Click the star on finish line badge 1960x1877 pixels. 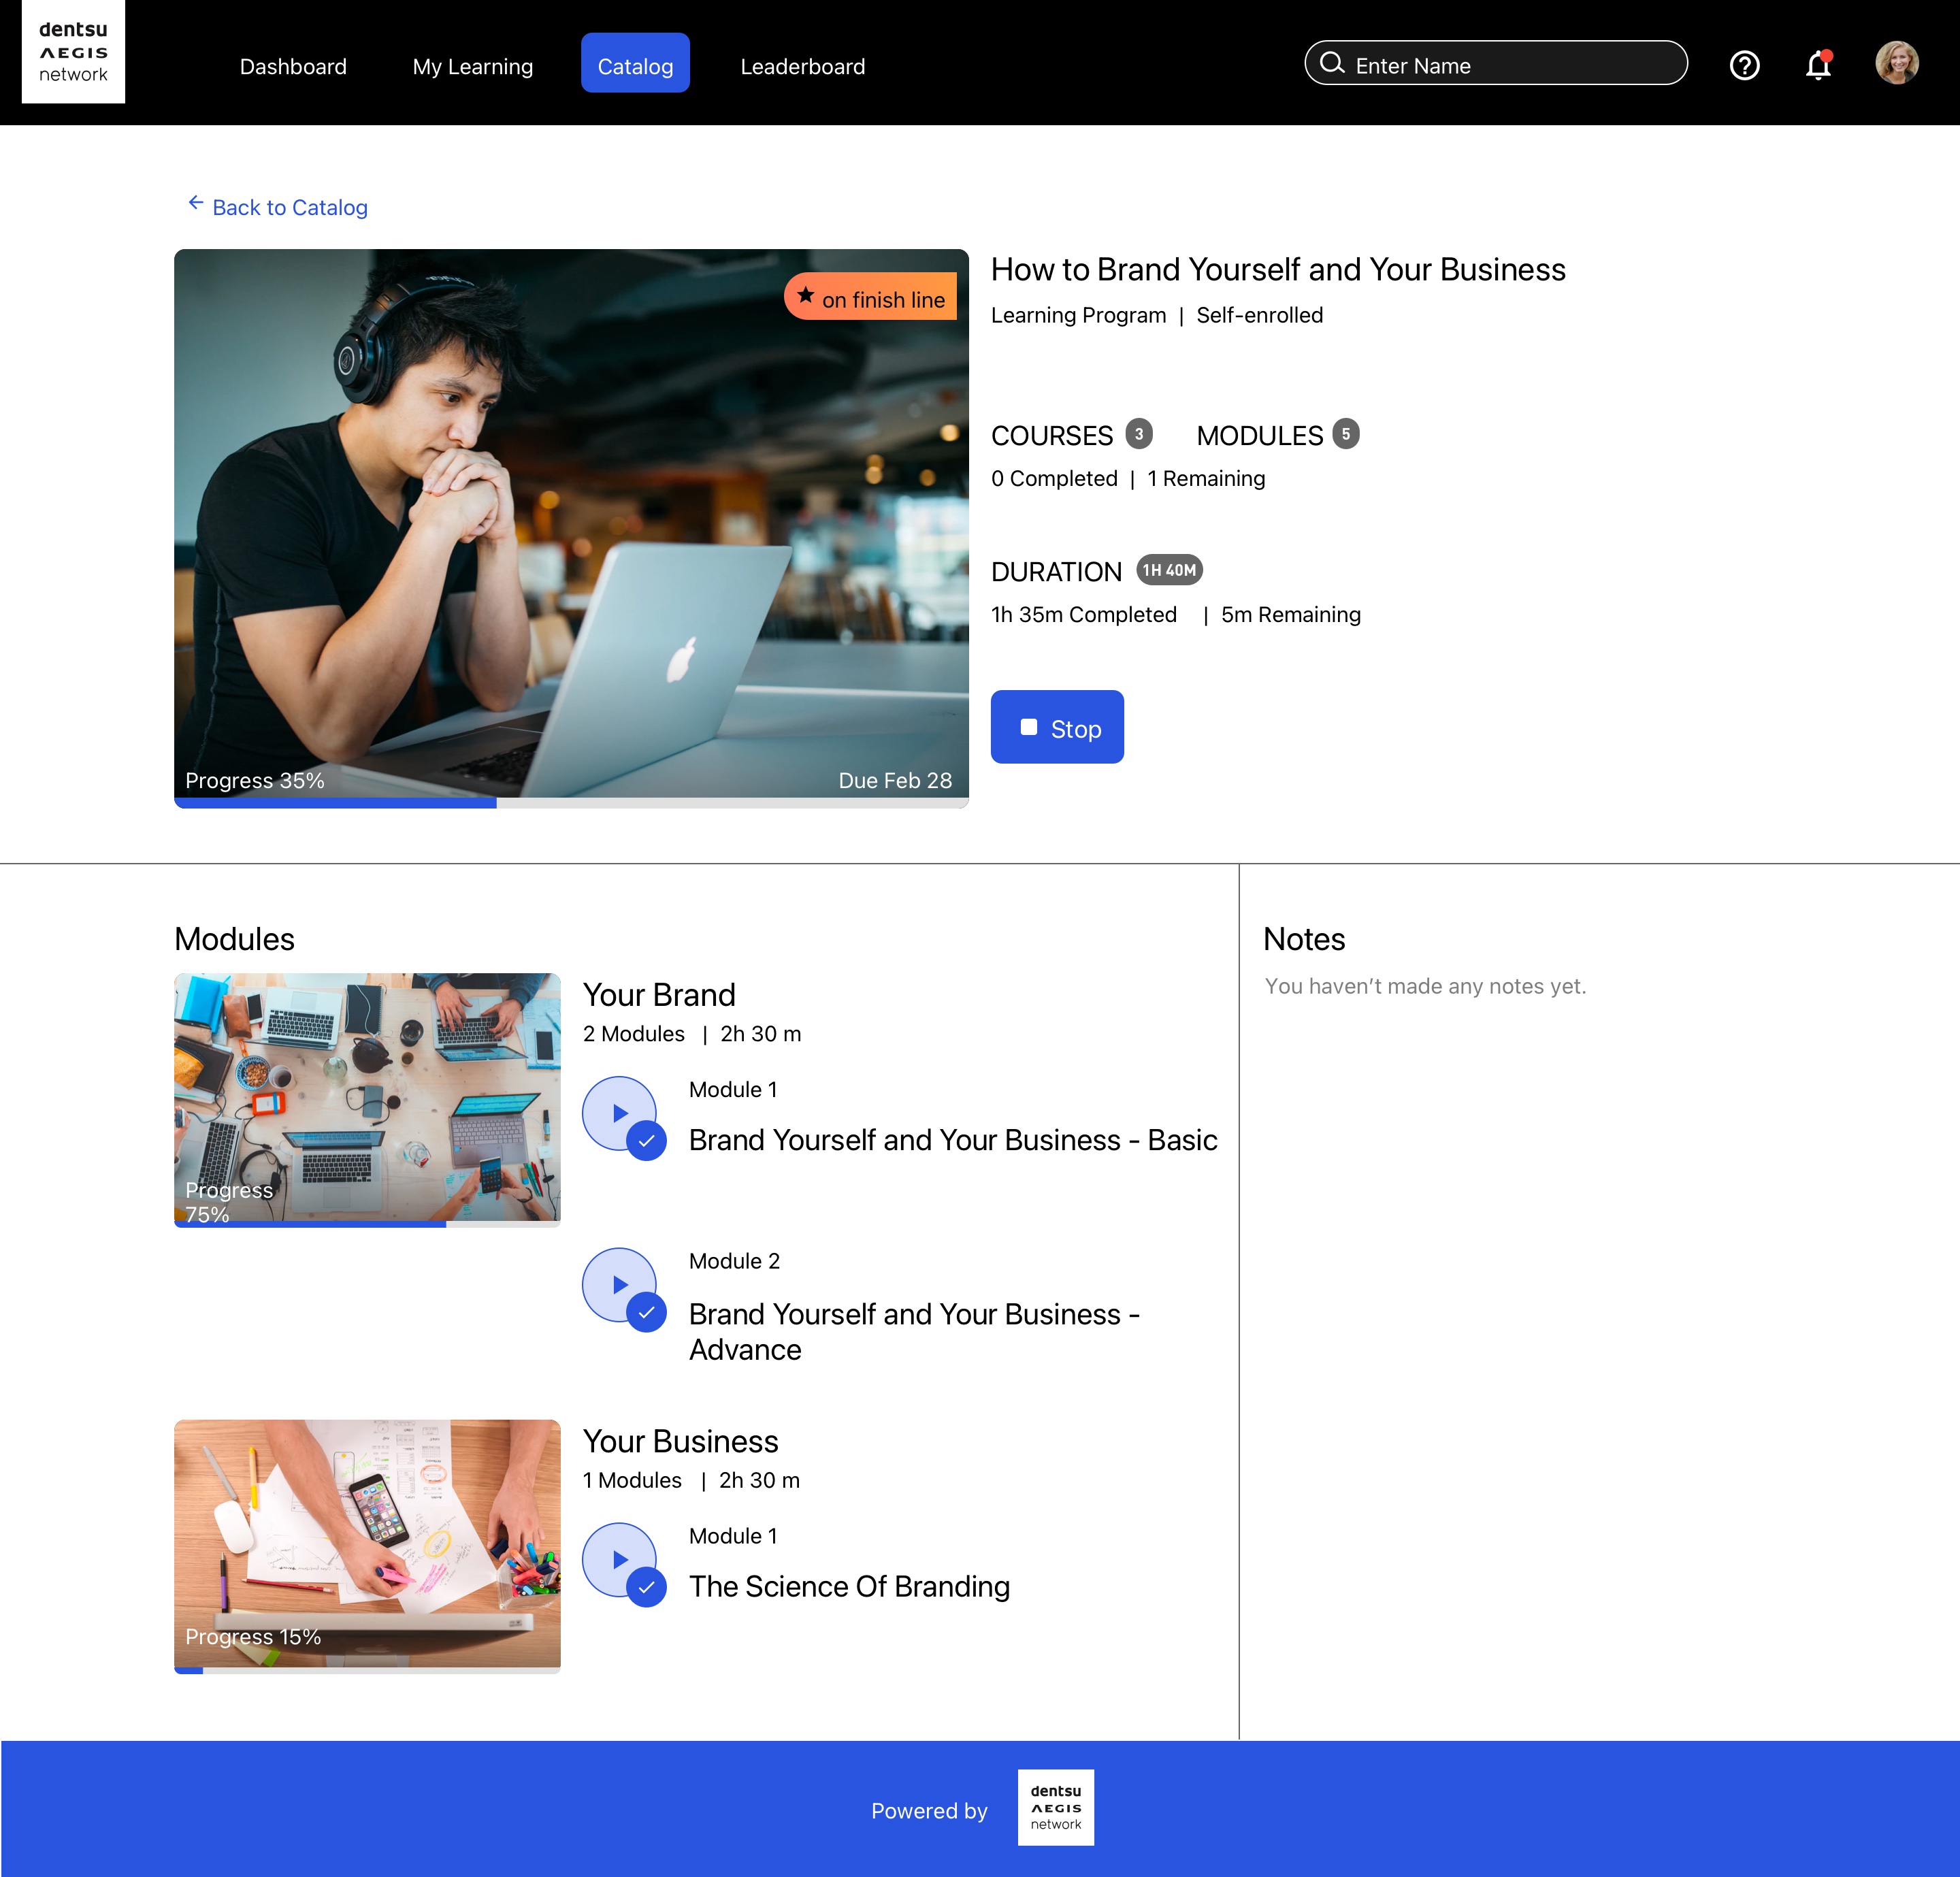tap(870, 297)
